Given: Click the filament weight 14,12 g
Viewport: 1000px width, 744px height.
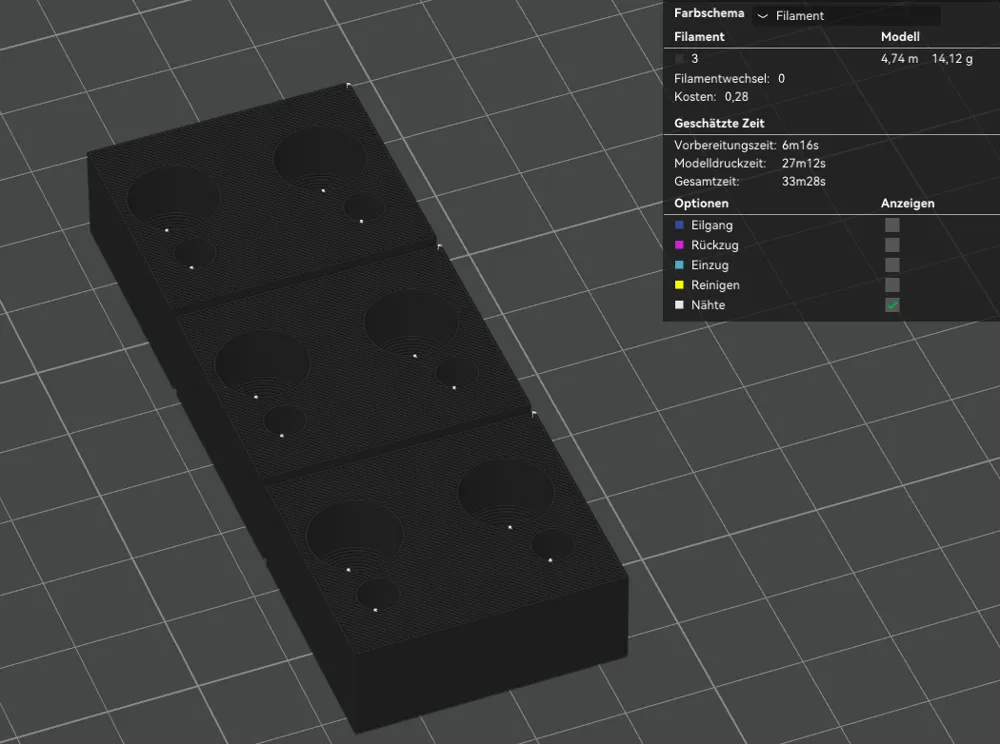Looking at the screenshot, I should pyautogui.click(x=952, y=59).
